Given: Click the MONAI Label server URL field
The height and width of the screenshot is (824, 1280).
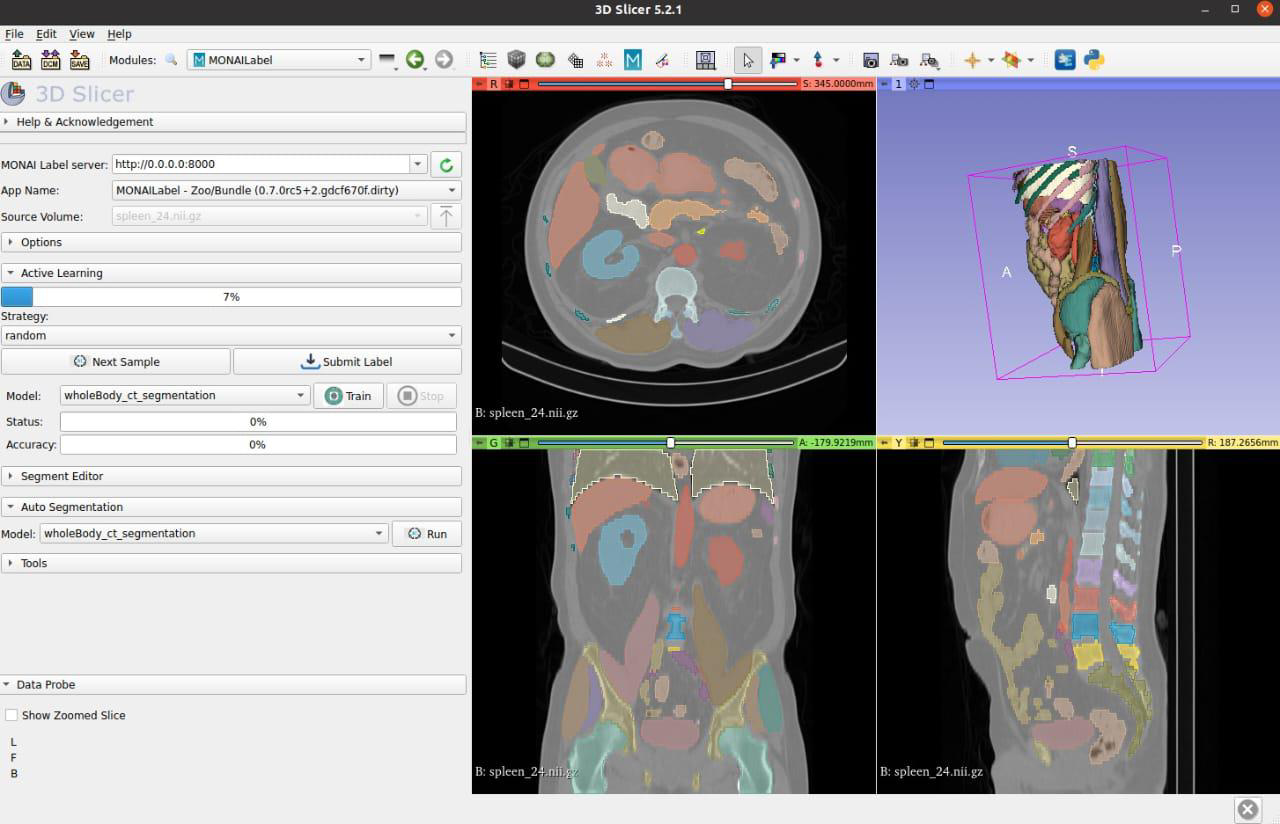Looking at the screenshot, I should pos(261,164).
